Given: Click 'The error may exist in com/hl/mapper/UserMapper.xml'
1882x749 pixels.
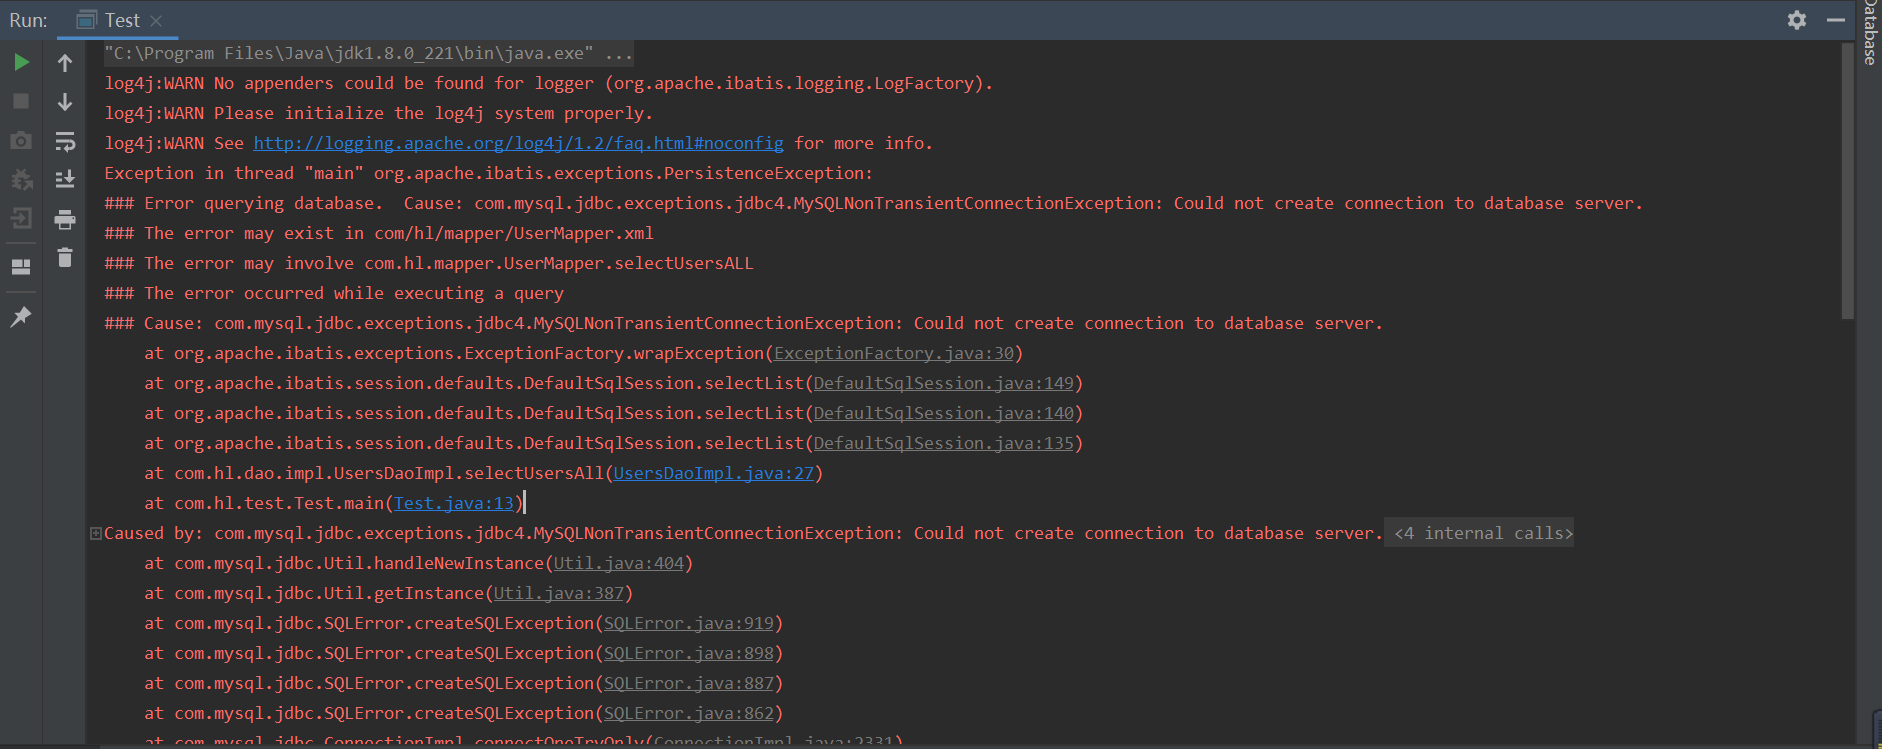Looking at the screenshot, I should (x=379, y=233).
